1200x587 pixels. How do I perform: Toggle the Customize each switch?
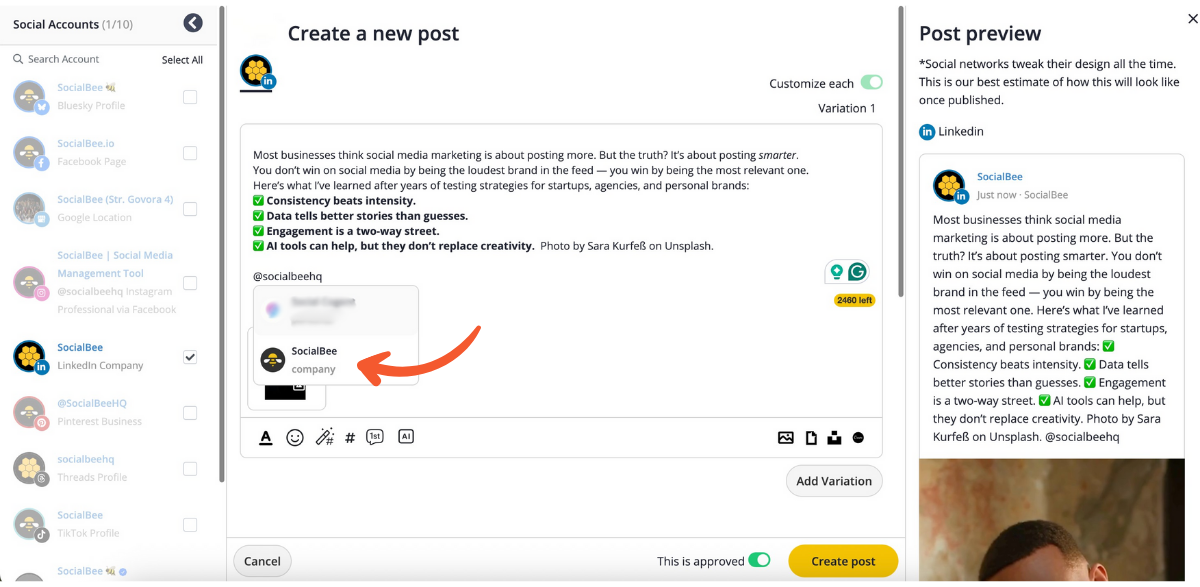click(871, 83)
